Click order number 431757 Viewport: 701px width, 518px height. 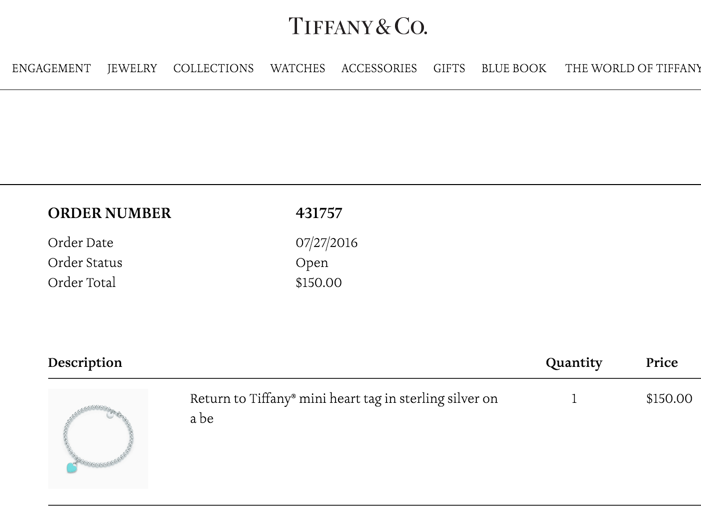(x=319, y=213)
